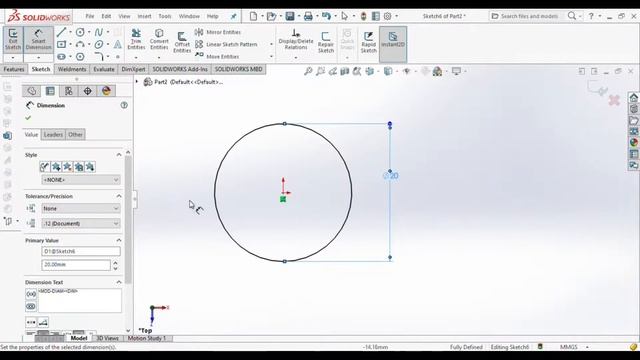
Task: Click Trim Entities
Action: tap(136, 39)
